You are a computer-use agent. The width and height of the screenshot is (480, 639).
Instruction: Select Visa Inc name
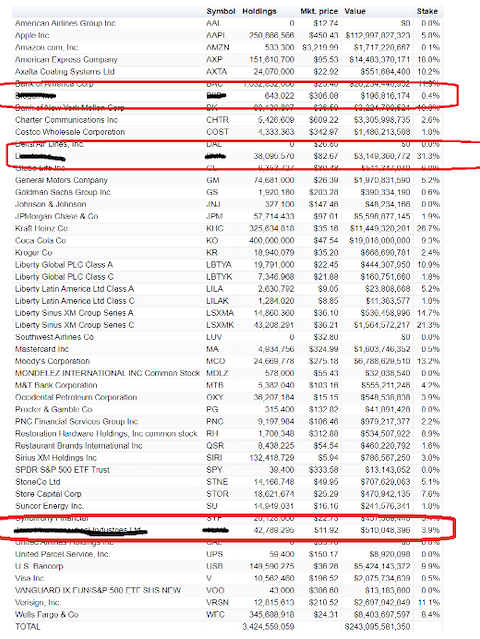pyautogui.click(x=29, y=578)
